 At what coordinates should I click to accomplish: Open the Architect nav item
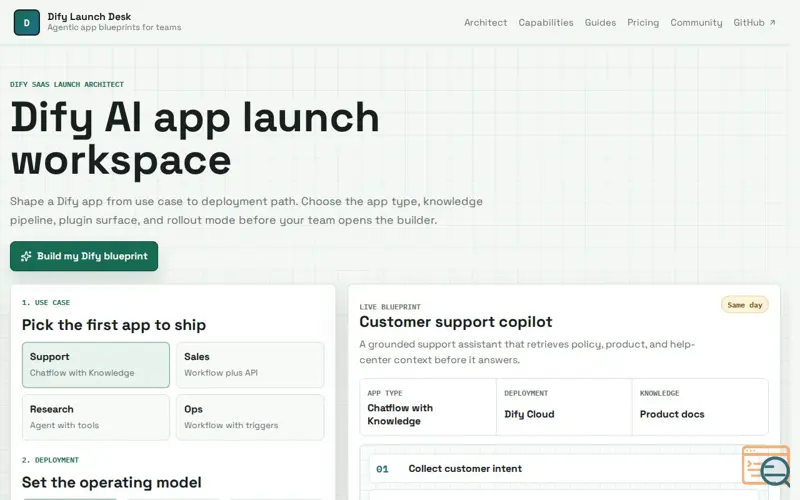(x=485, y=22)
